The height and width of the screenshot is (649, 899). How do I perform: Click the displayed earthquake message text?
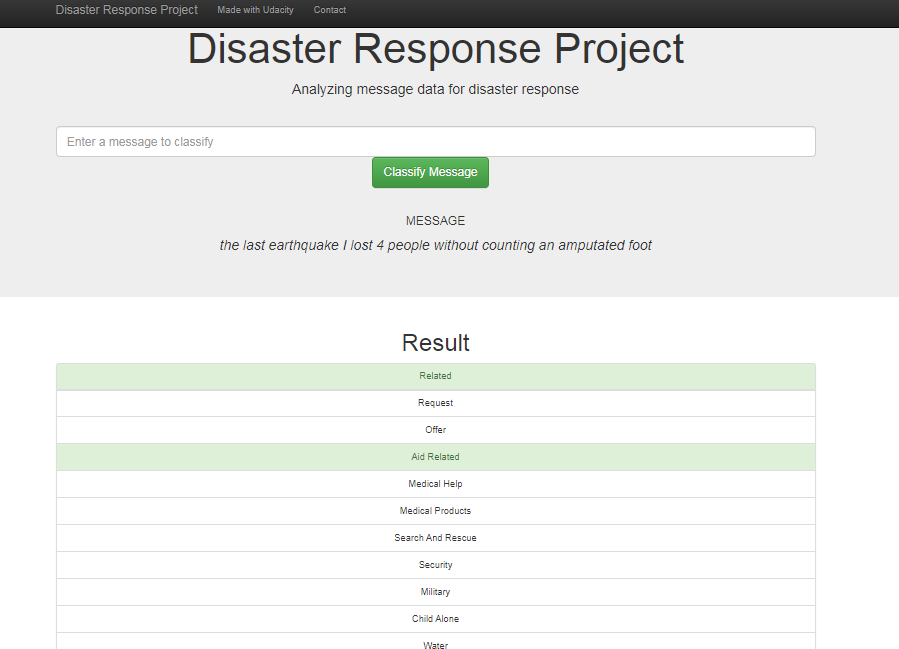tap(435, 245)
